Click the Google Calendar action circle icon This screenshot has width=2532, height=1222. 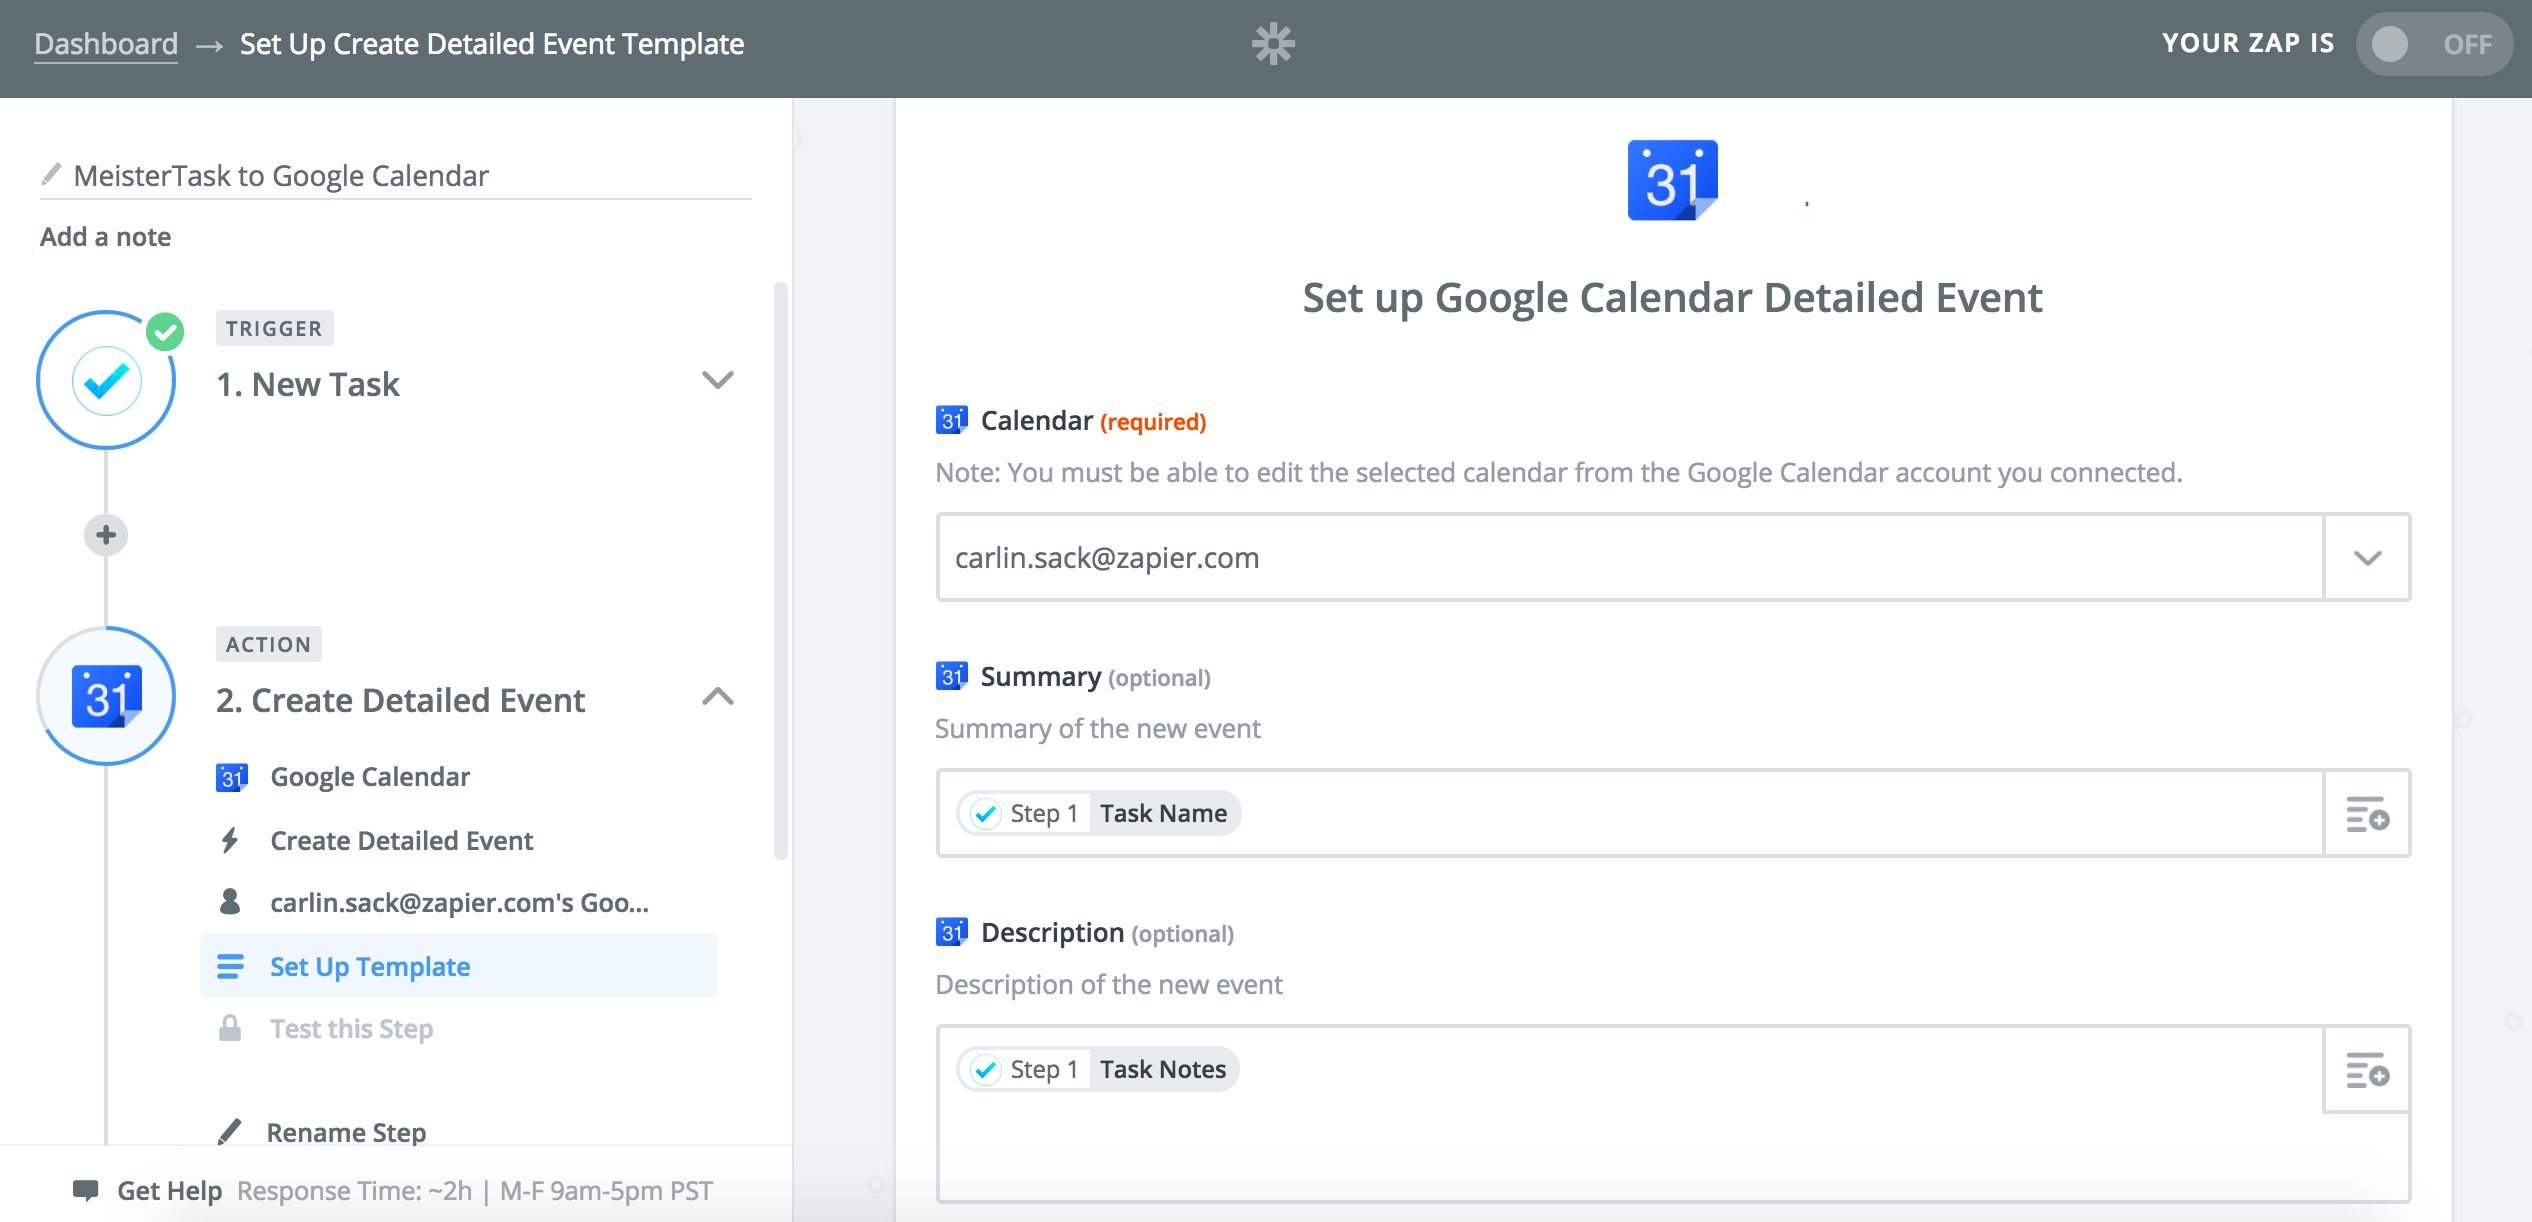106,696
